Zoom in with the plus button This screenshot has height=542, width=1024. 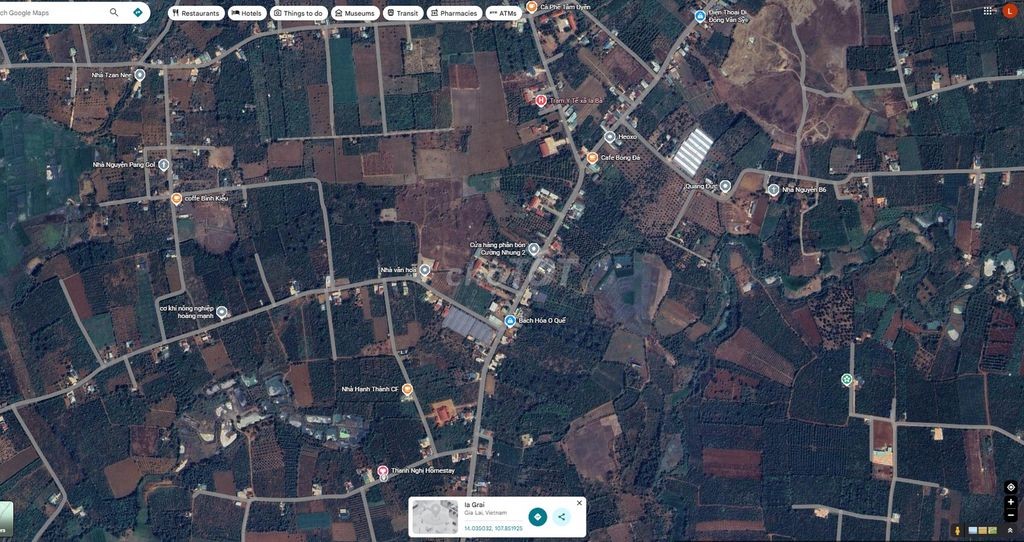1011,502
